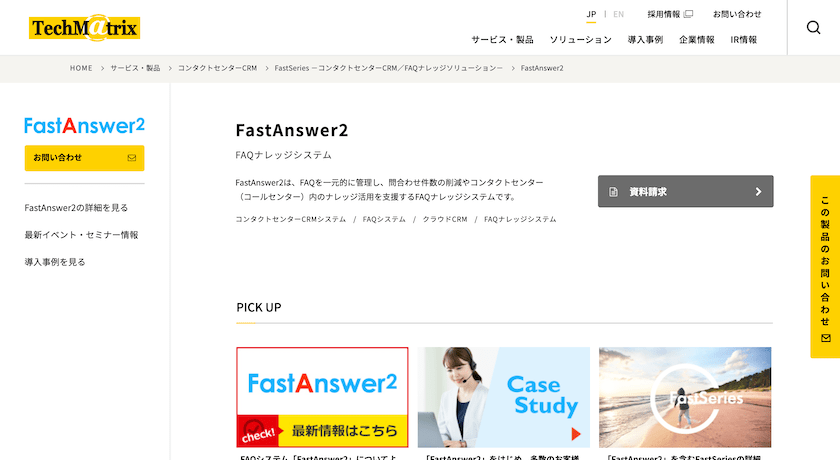Open the 採用情報 external link
840x460 pixels.
click(670, 14)
